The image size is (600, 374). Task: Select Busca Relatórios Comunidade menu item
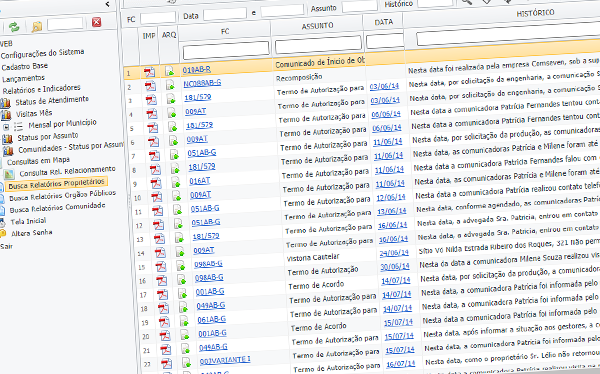point(57,208)
